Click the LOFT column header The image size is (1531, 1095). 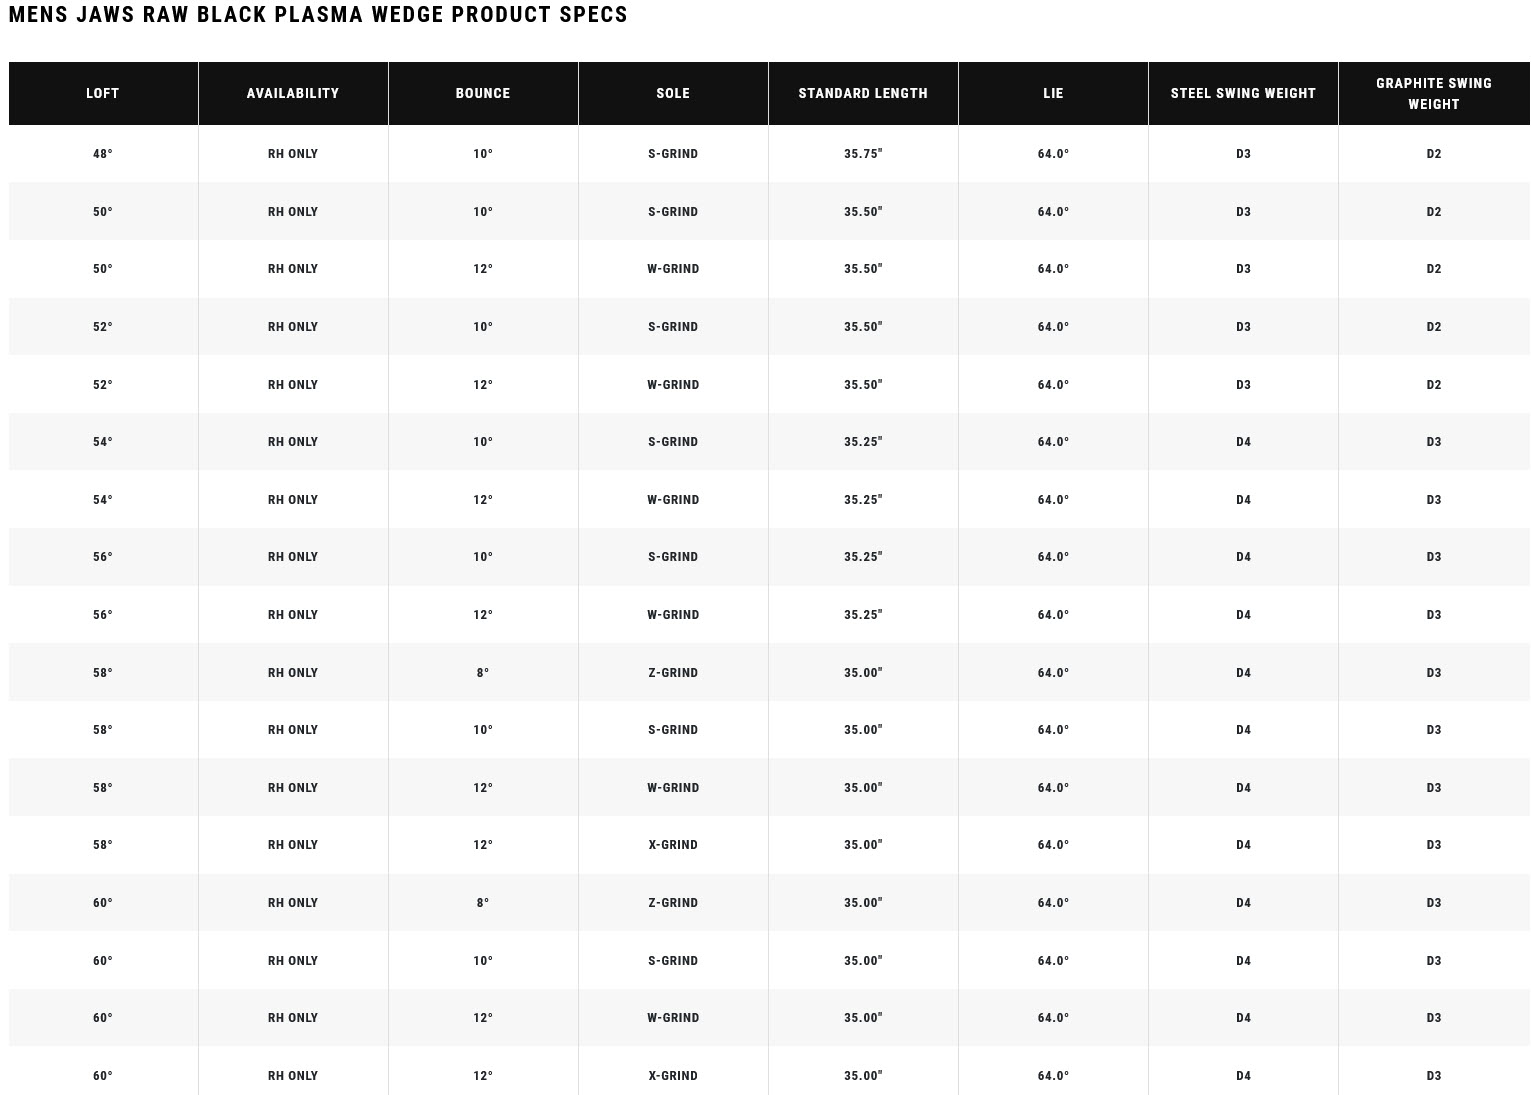(x=103, y=93)
